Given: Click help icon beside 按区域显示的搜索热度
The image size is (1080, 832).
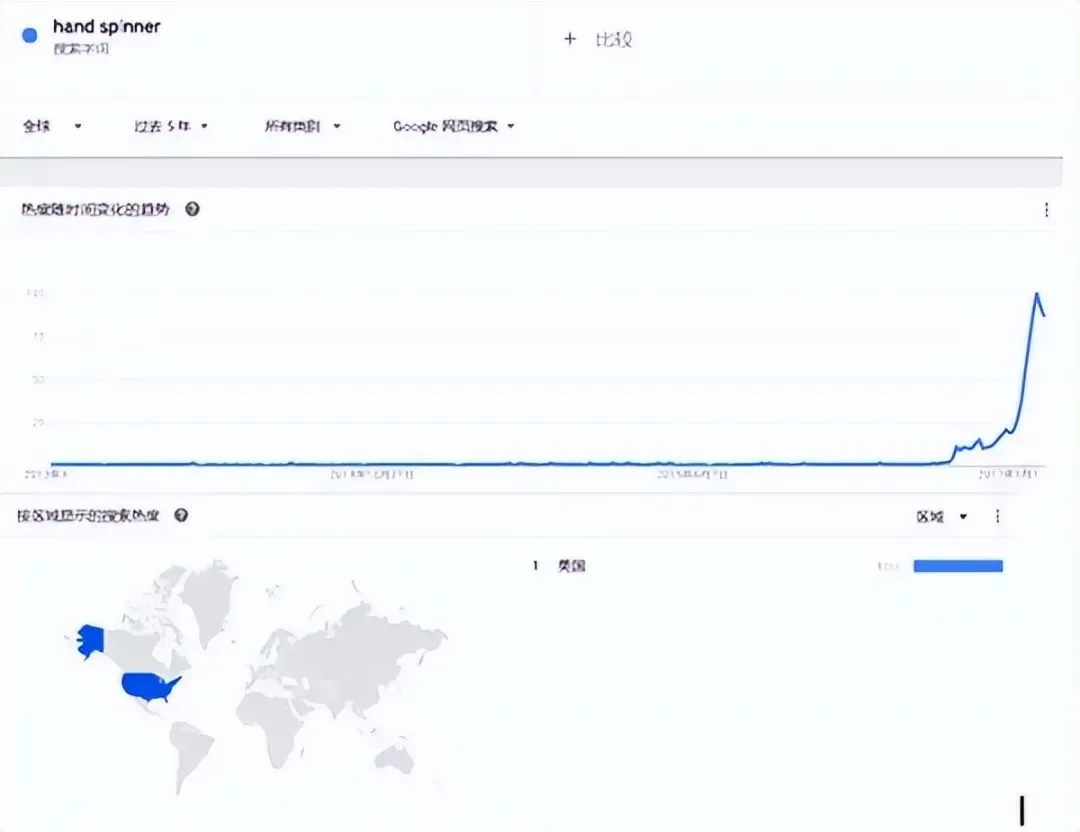Looking at the screenshot, I should [181, 515].
